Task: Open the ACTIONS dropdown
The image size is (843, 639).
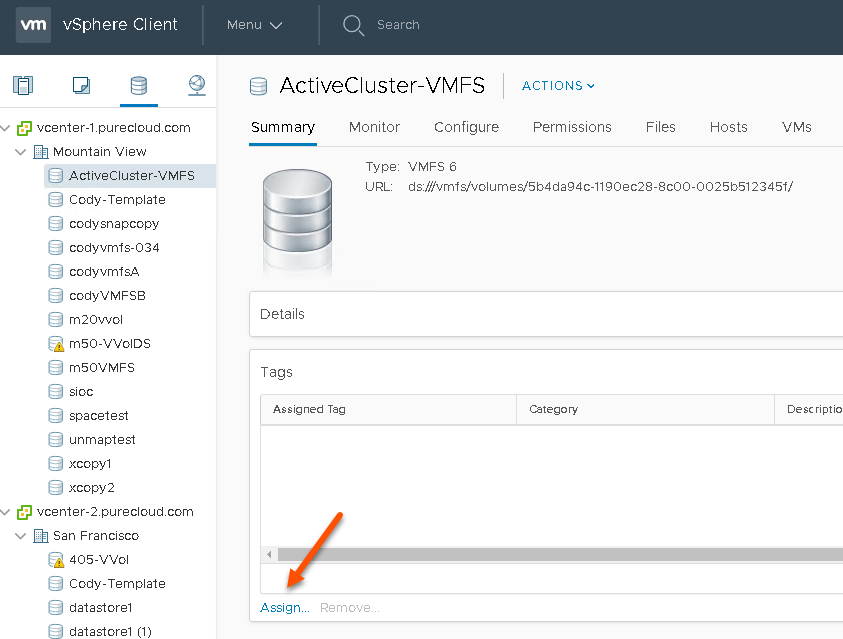Action: 558,86
